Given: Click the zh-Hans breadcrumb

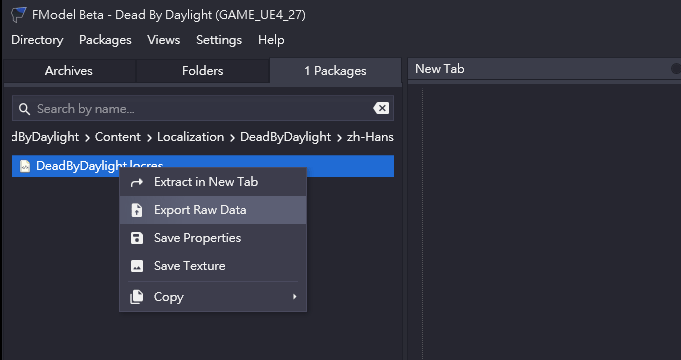Looking at the screenshot, I should coord(370,137).
